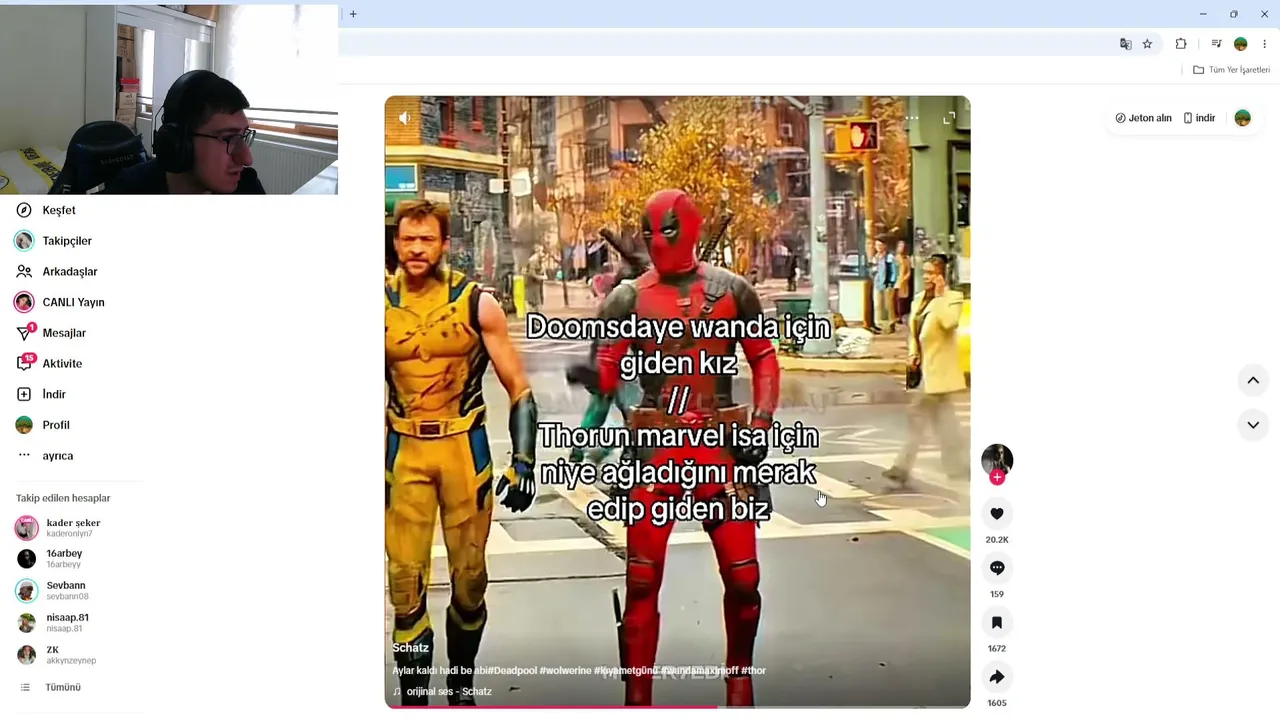Open the Chrome three-dot menu
The height and width of the screenshot is (720, 1280).
tap(1265, 44)
